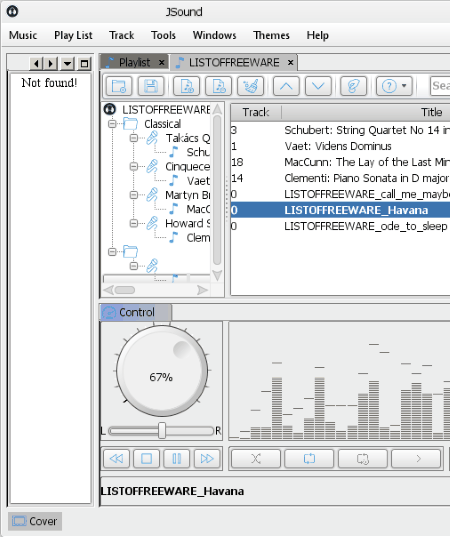The height and width of the screenshot is (537, 450).
Task: Collapse the unnamed folder below Classical
Action: pyautogui.click(x=112, y=252)
